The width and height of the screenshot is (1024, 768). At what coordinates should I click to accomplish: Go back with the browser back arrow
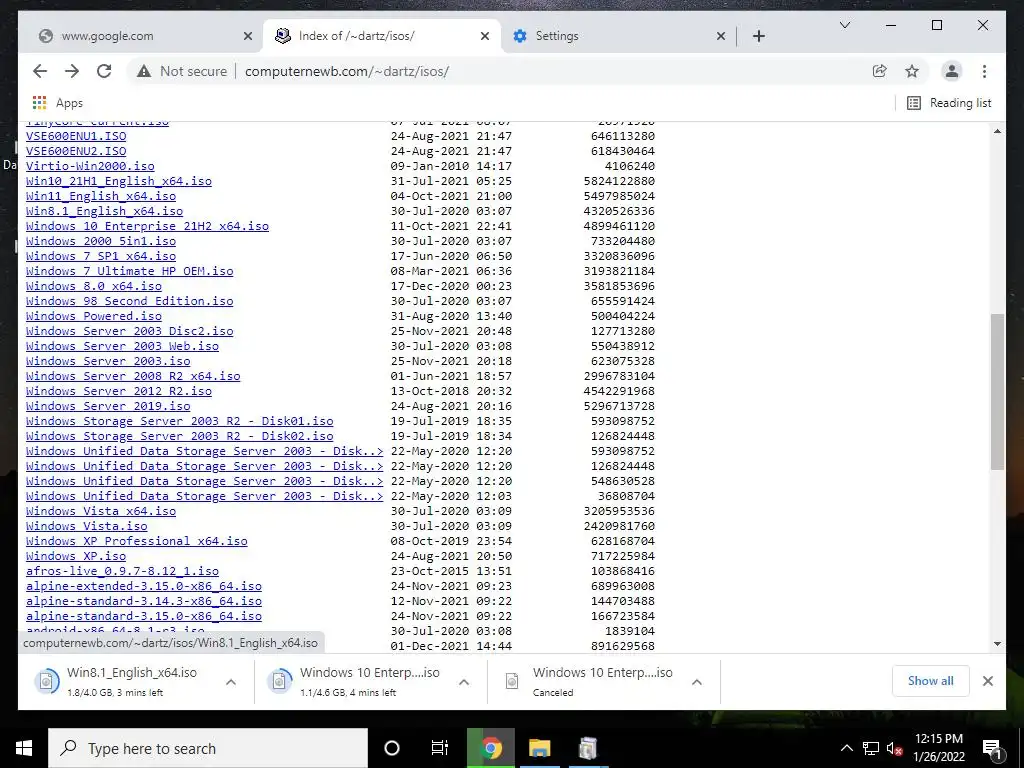(x=40, y=71)
